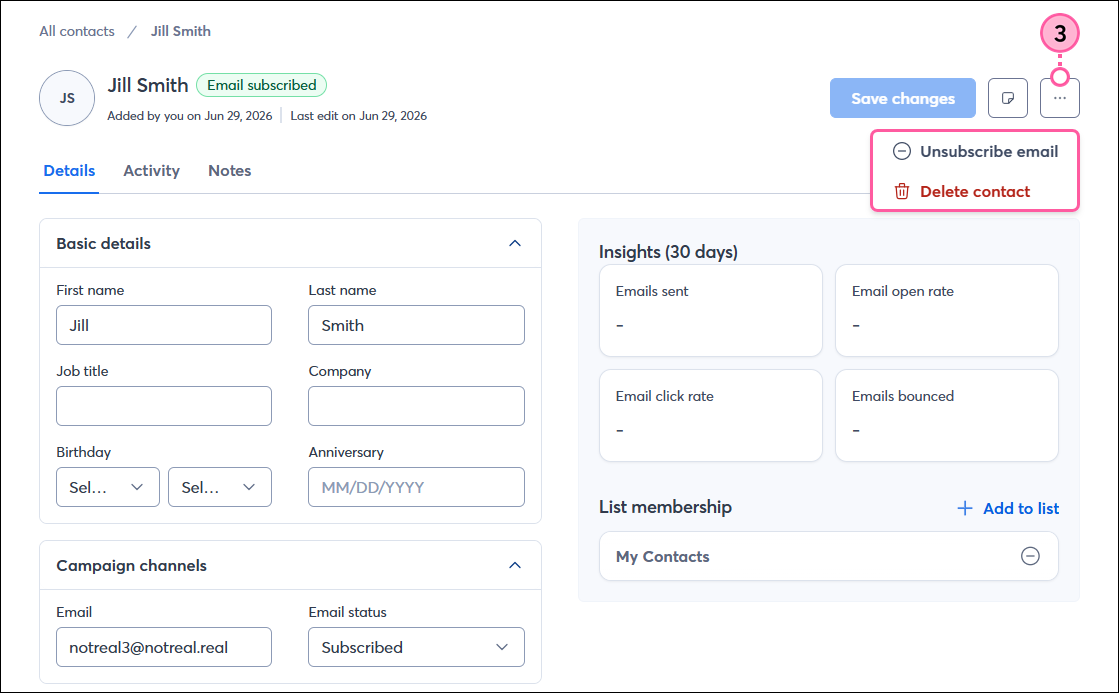Remove contact from My Contacts list
Screen dimensions: 1119x693
[1030, 556]
